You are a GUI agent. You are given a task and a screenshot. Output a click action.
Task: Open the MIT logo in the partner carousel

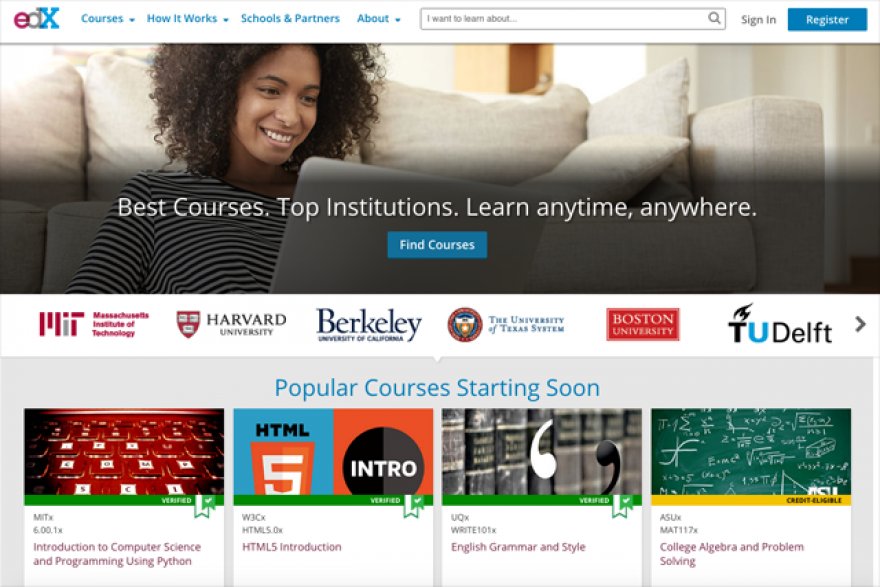click(x=94, y=324)
